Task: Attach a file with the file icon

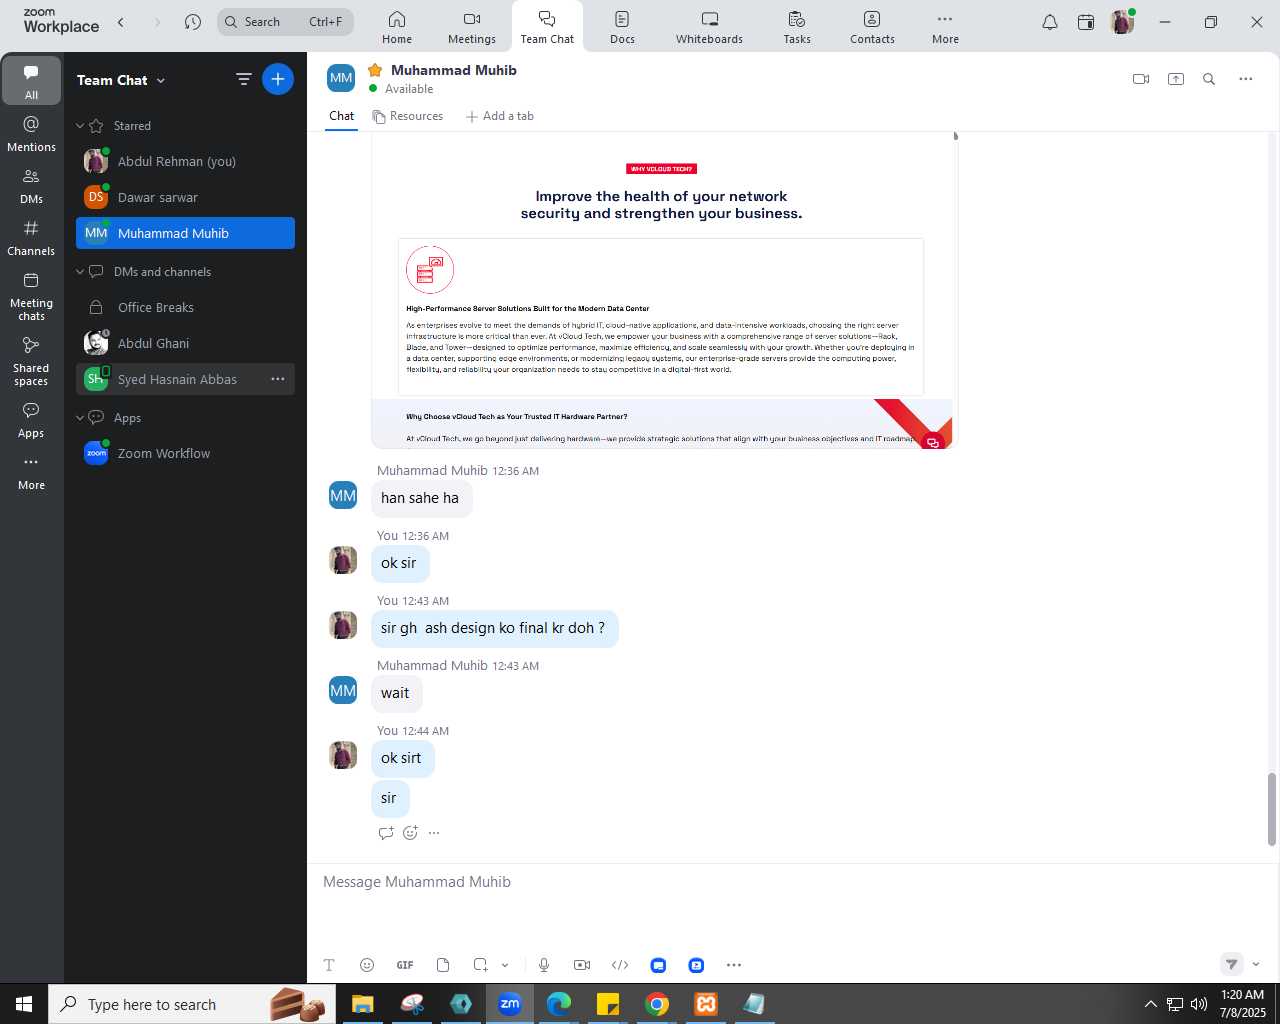Action: tap(443, 965)
